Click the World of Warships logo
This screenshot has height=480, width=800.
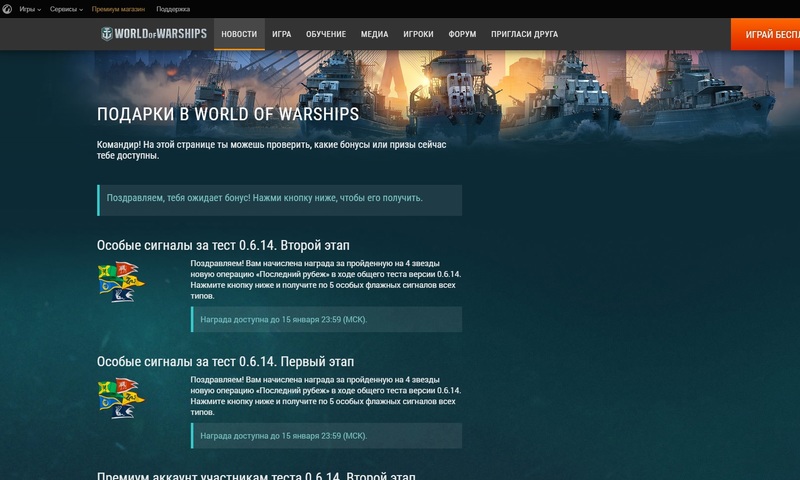154,34
